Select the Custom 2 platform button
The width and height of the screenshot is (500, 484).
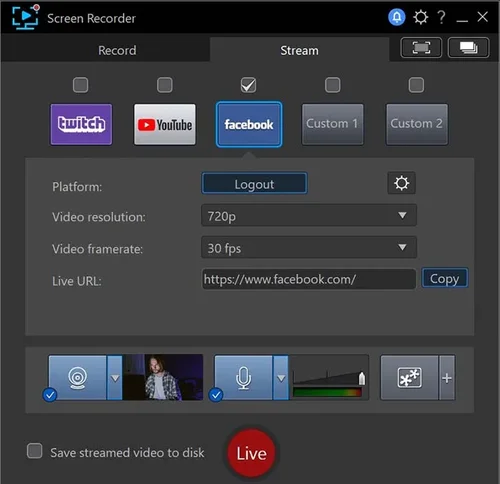click(x=417, y=124)
